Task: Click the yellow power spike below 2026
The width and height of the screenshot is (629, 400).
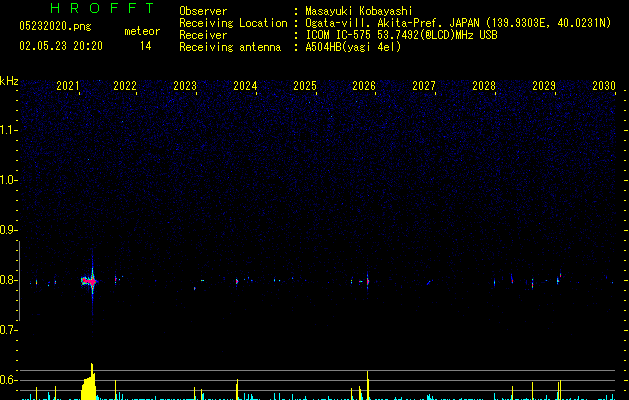Action: [x=367, y=385]
